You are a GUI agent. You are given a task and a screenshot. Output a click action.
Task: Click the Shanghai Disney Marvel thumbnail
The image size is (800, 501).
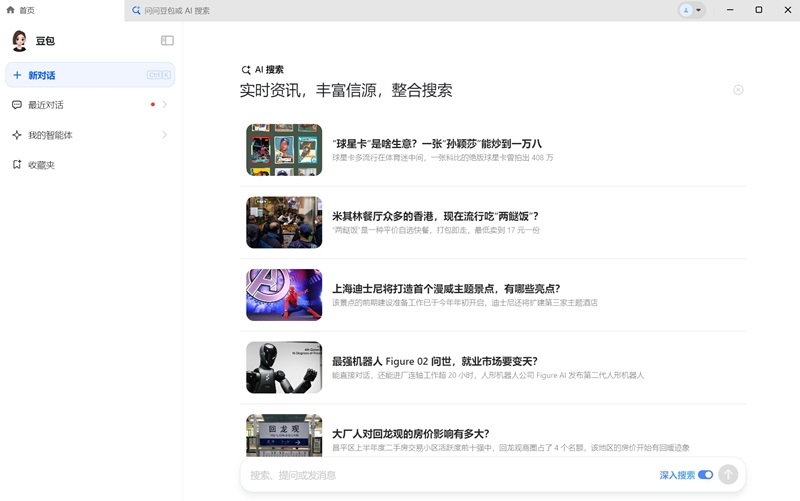[284, 295]
